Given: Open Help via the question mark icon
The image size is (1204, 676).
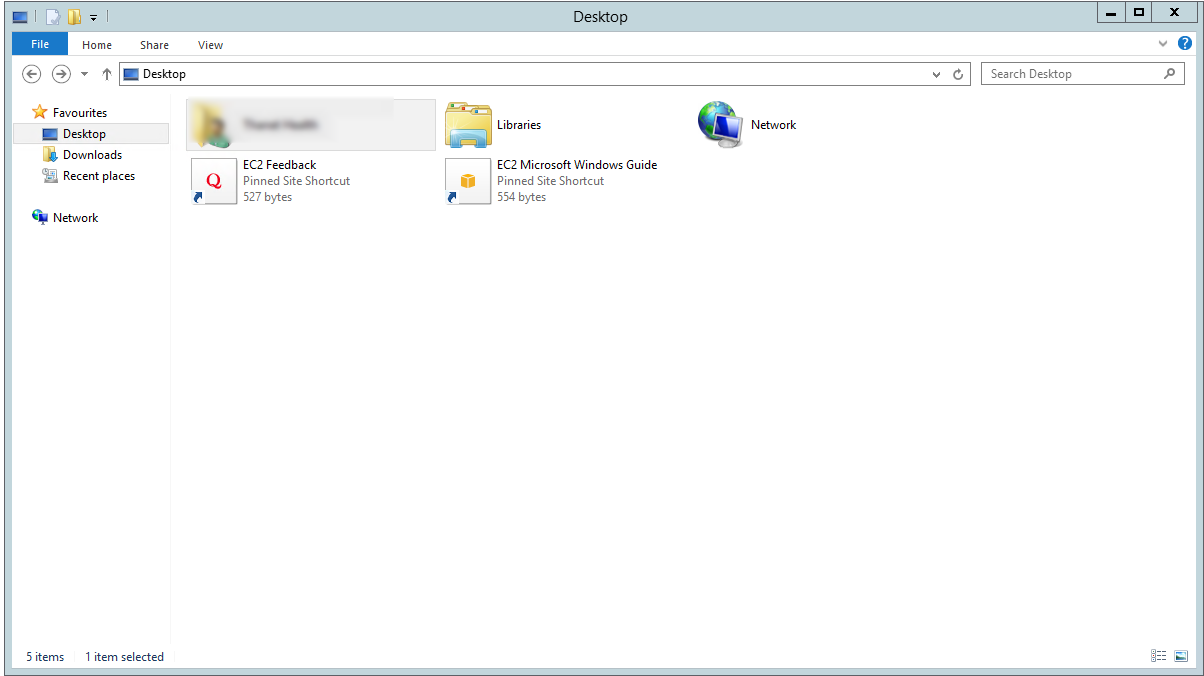Looking at the screenshot, I should click(x=1185, y=43).
